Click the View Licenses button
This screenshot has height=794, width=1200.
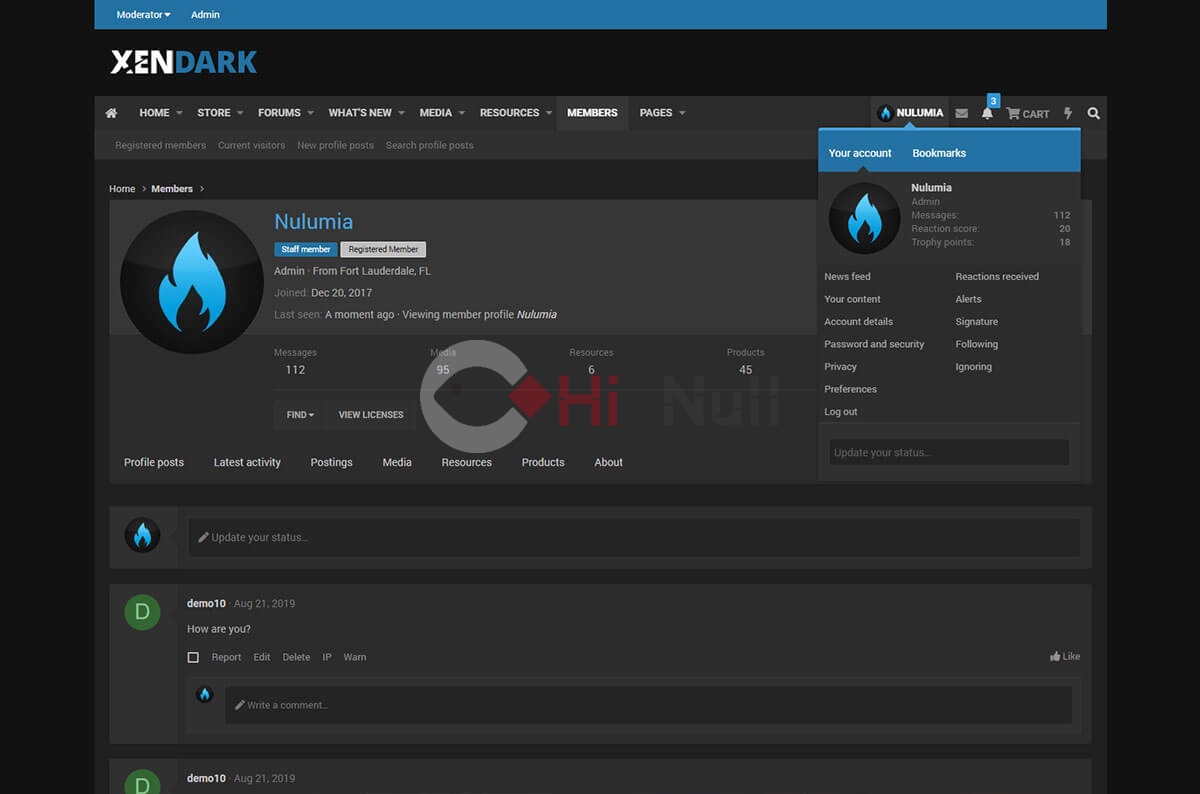tap(371, 415)
